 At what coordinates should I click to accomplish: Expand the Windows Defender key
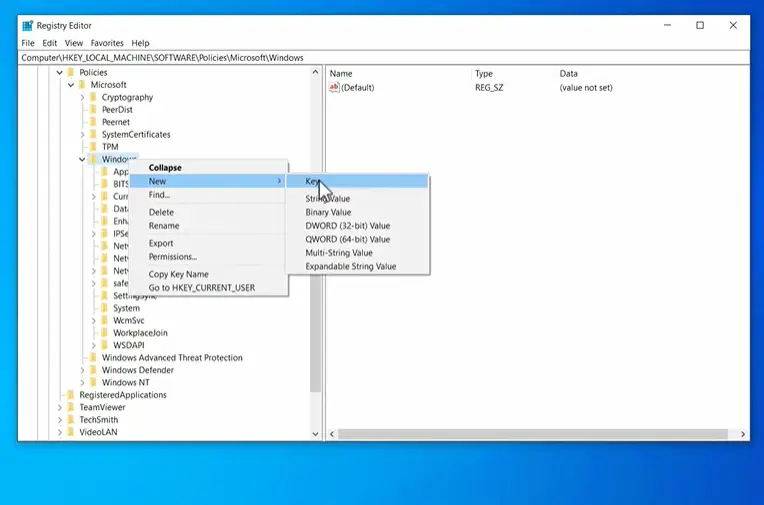(82, 370)
